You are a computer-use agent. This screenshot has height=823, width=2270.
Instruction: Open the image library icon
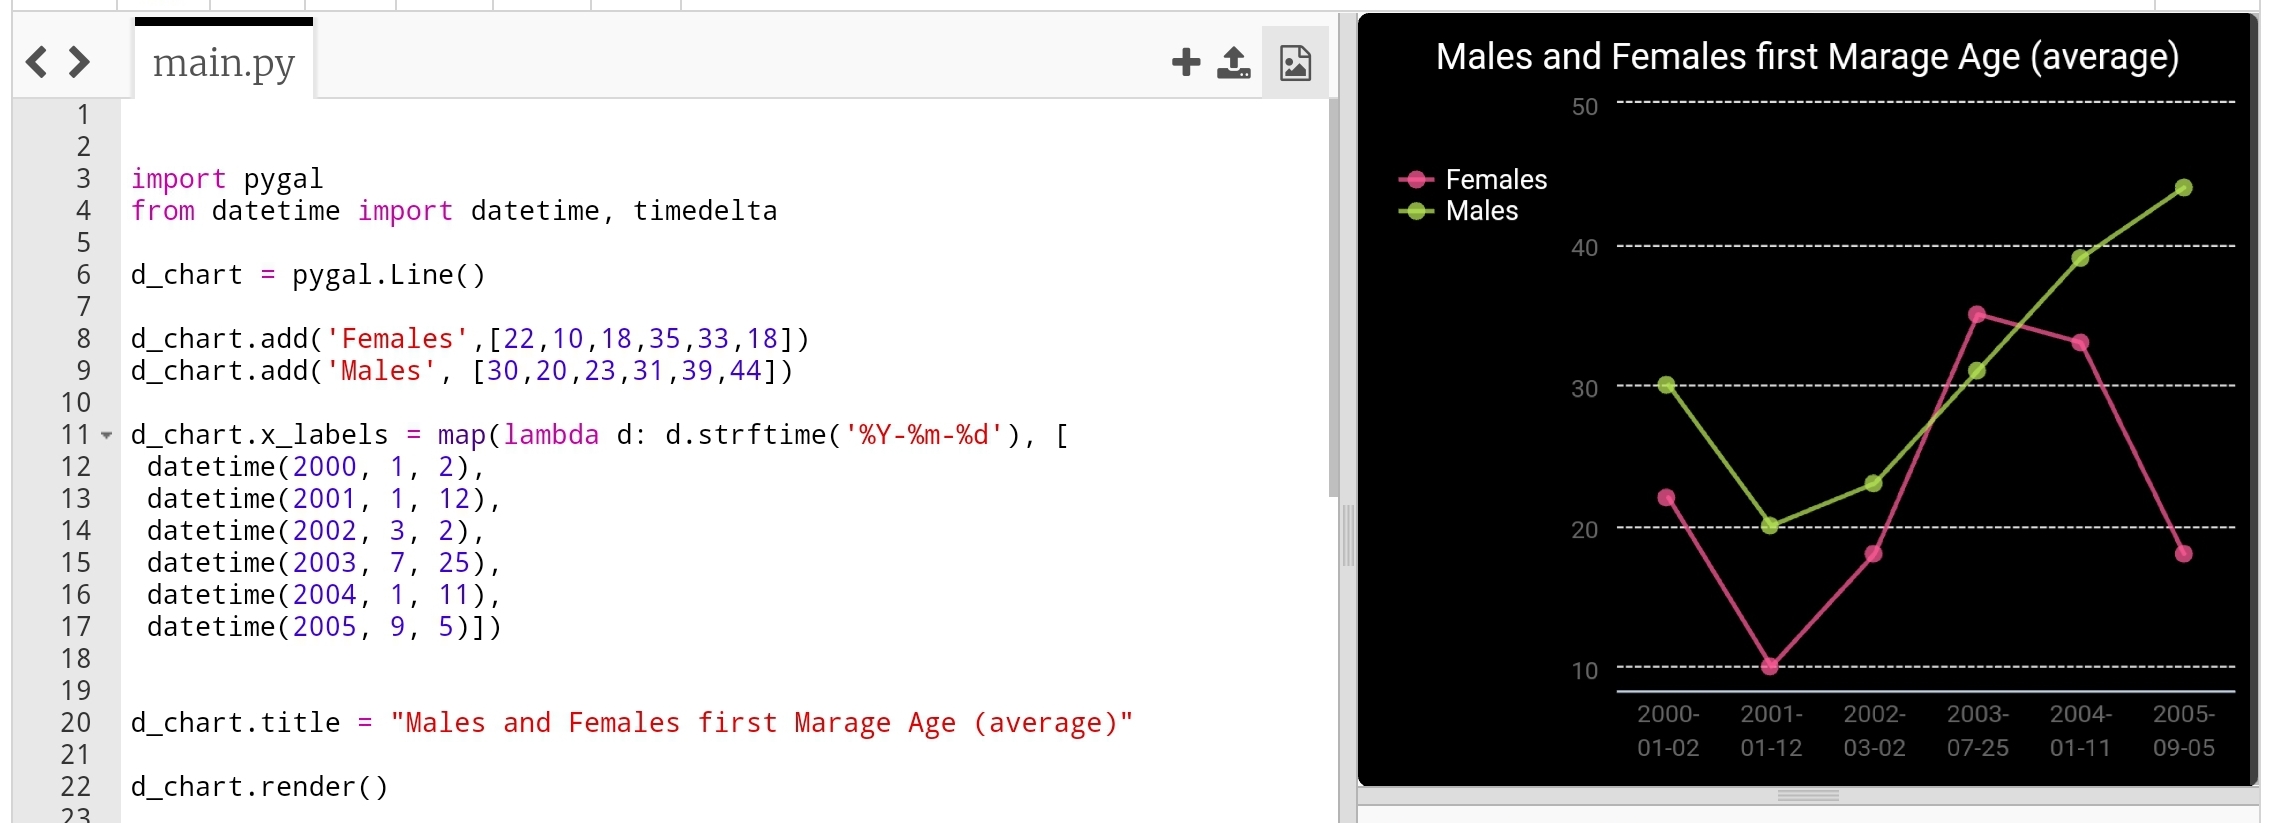click(1295, 62)
